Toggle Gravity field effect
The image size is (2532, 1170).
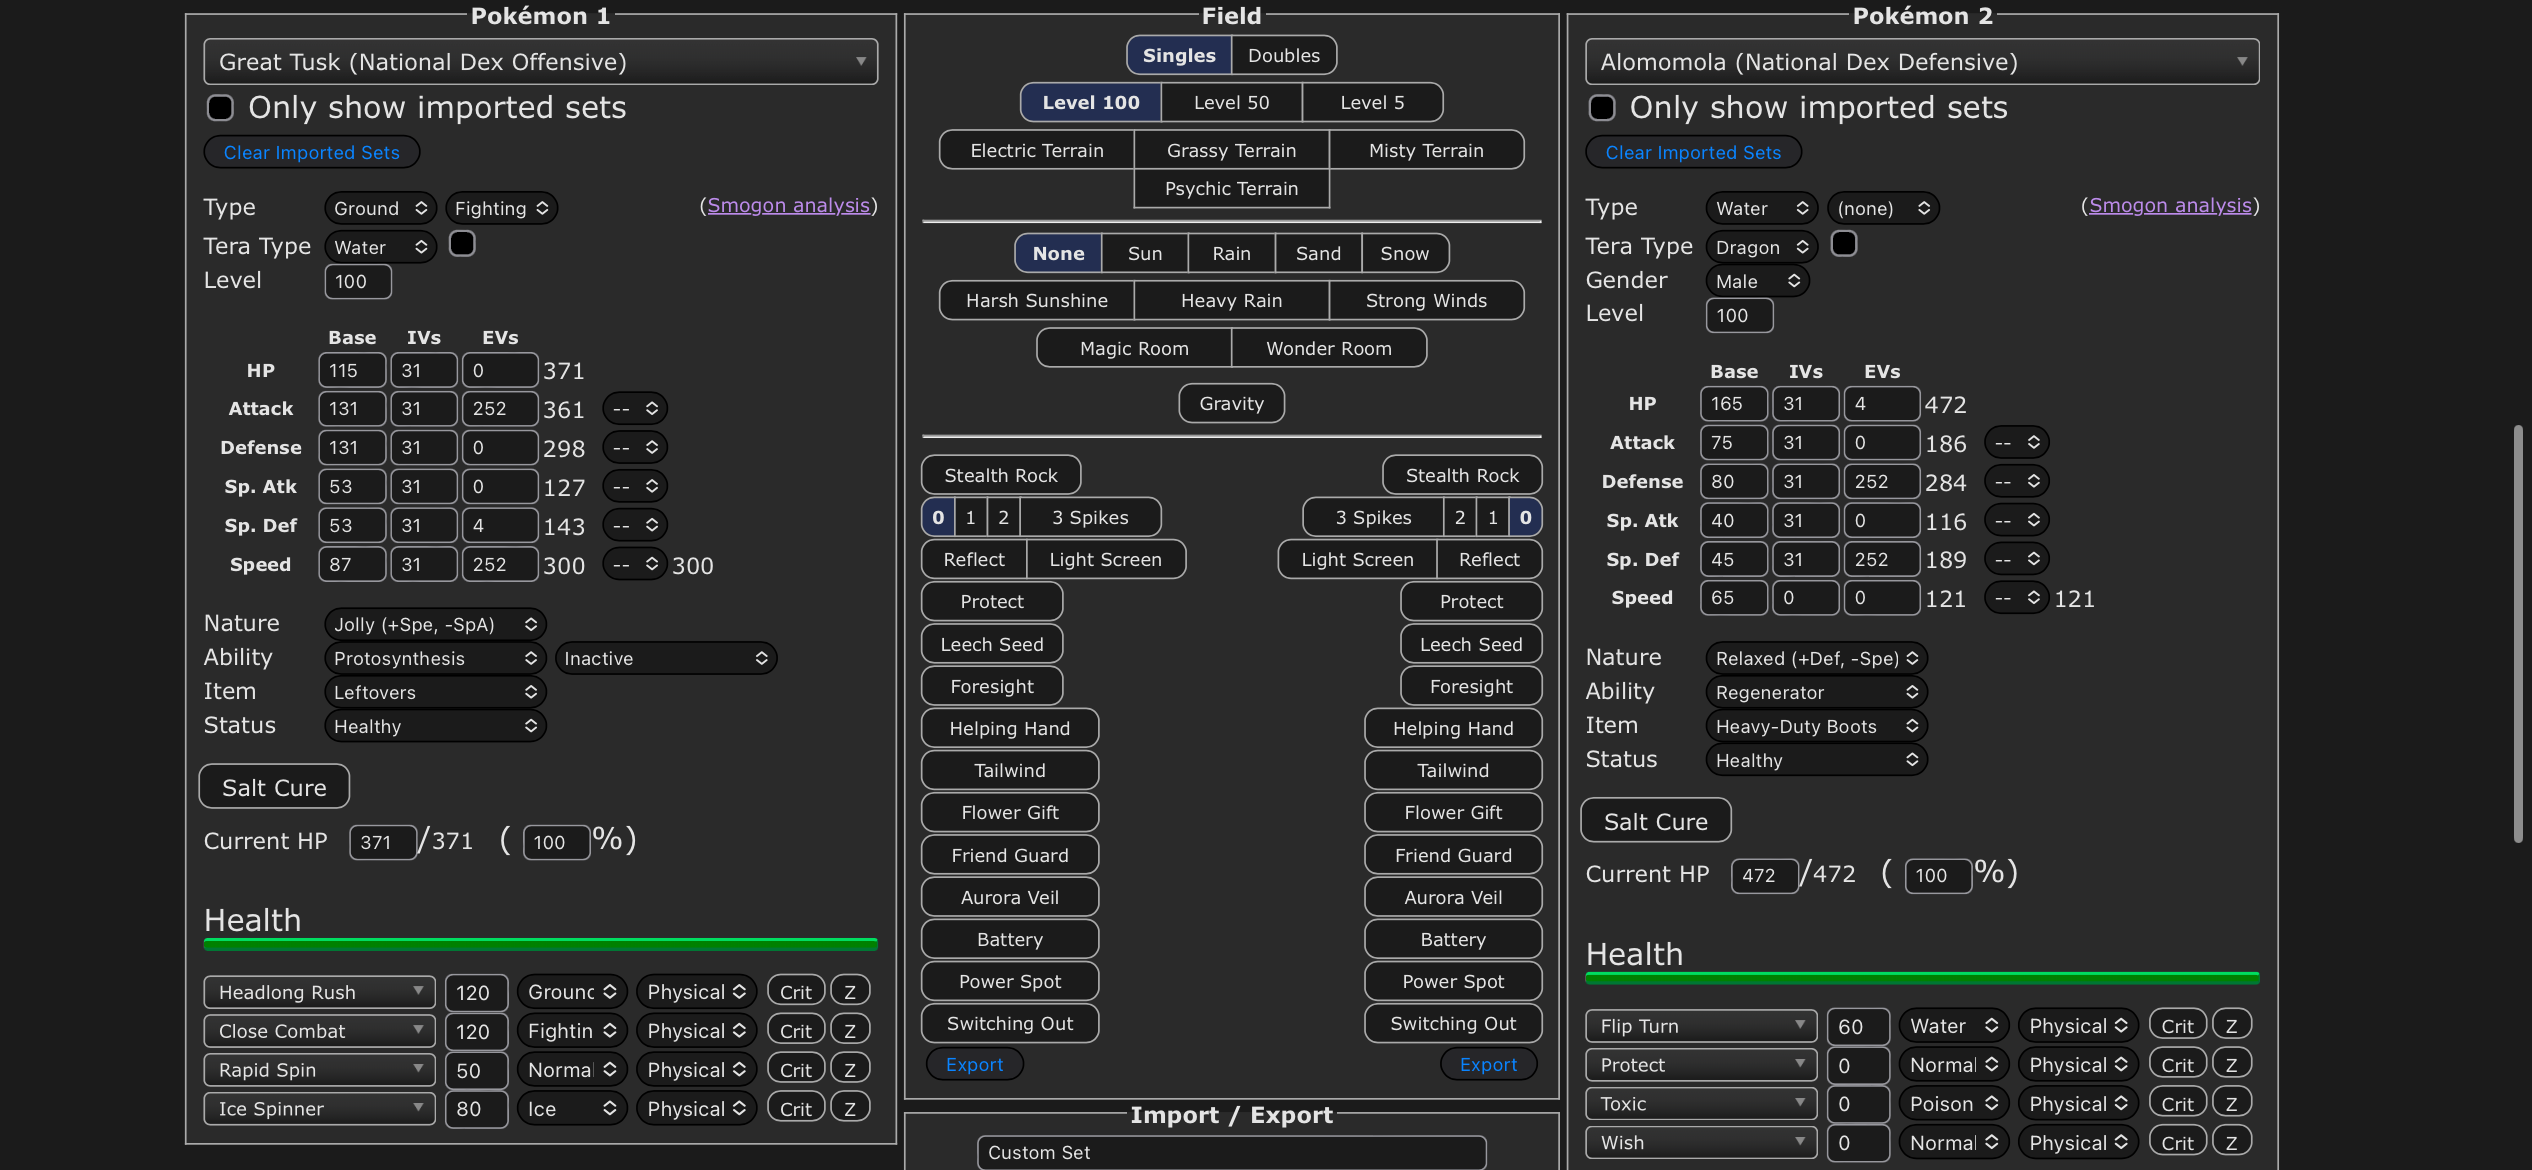[x=1232, y=403]
